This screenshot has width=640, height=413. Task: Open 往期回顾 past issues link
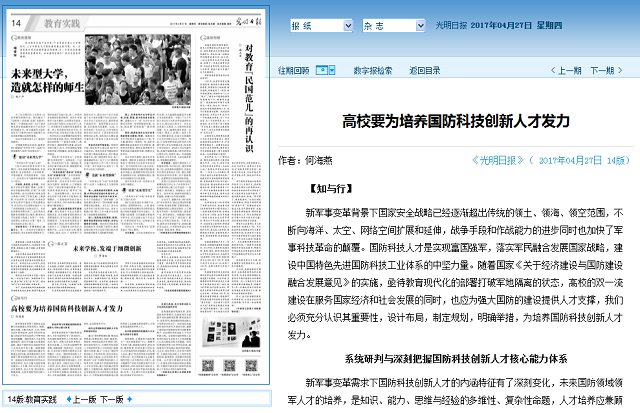click(x=293, y=71)
